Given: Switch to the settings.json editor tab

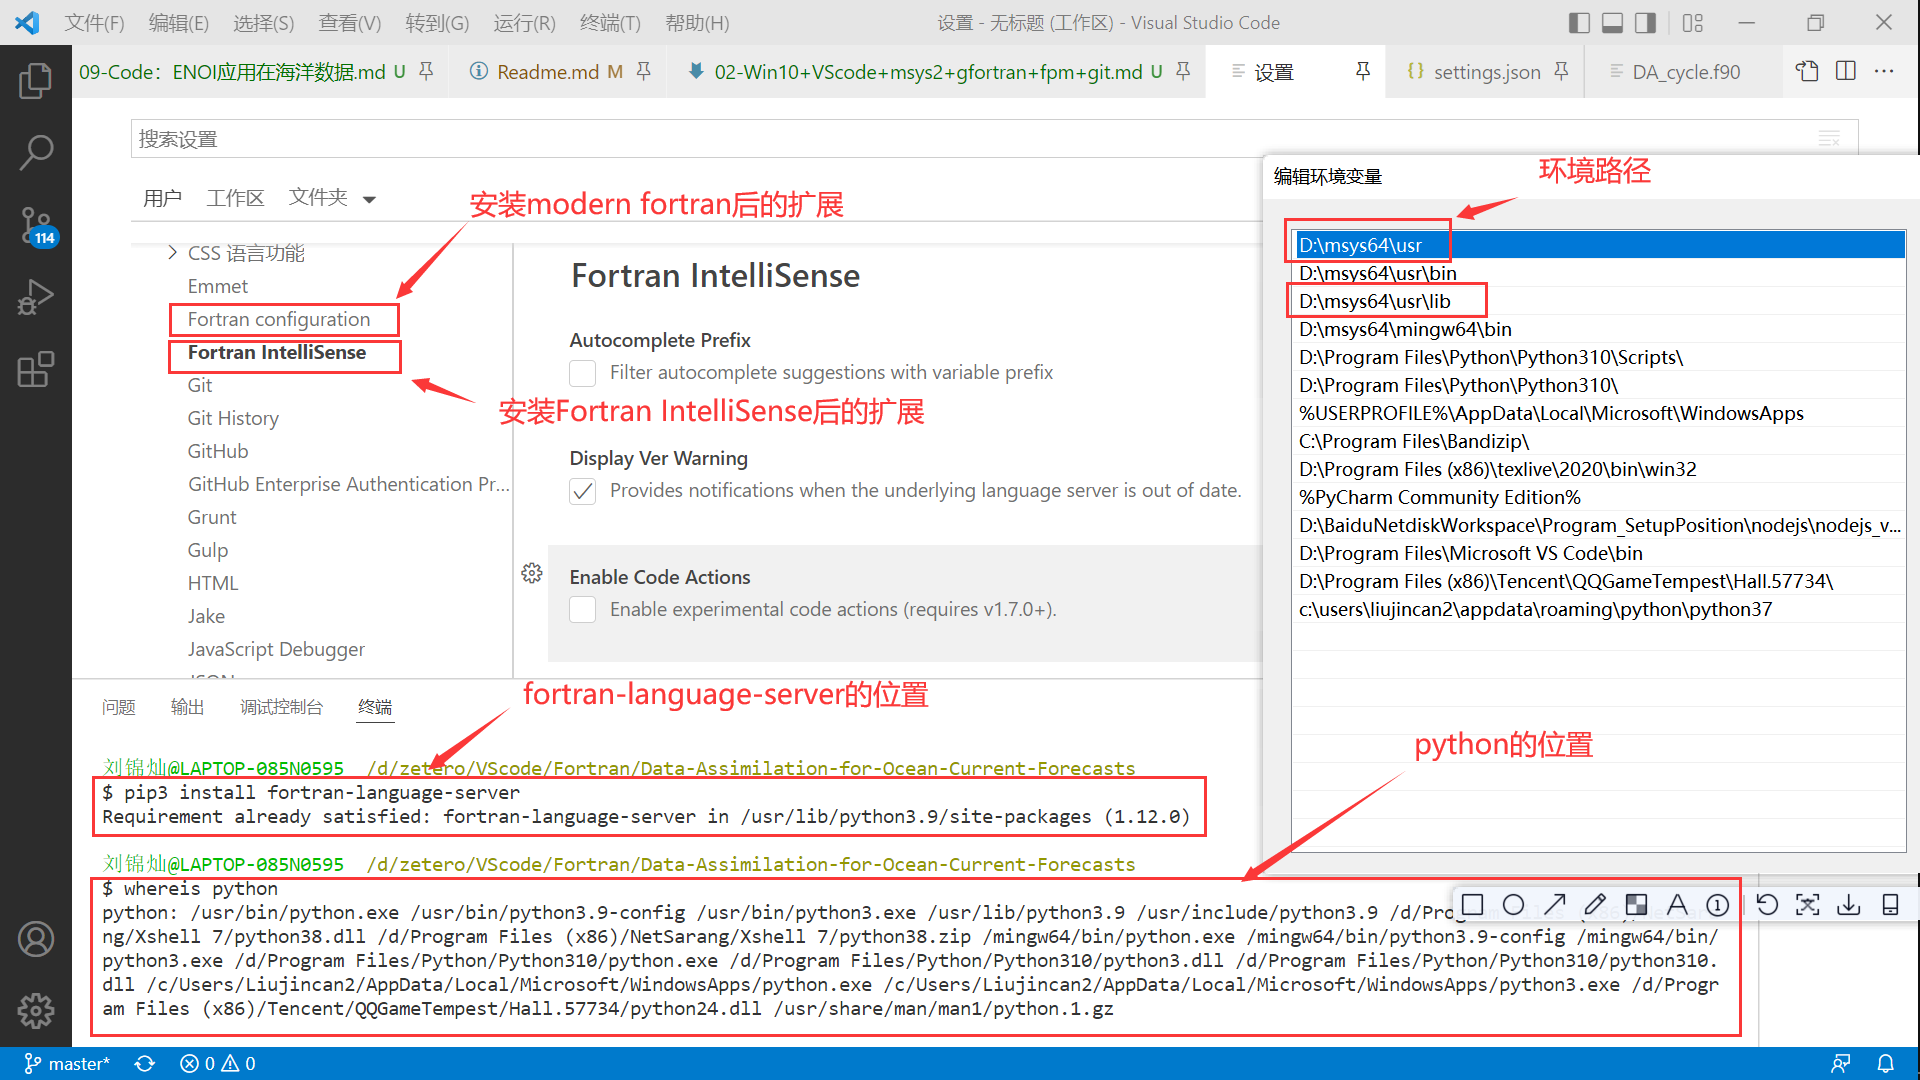Looking at the screenshot, I should (x=1485, y=72).
